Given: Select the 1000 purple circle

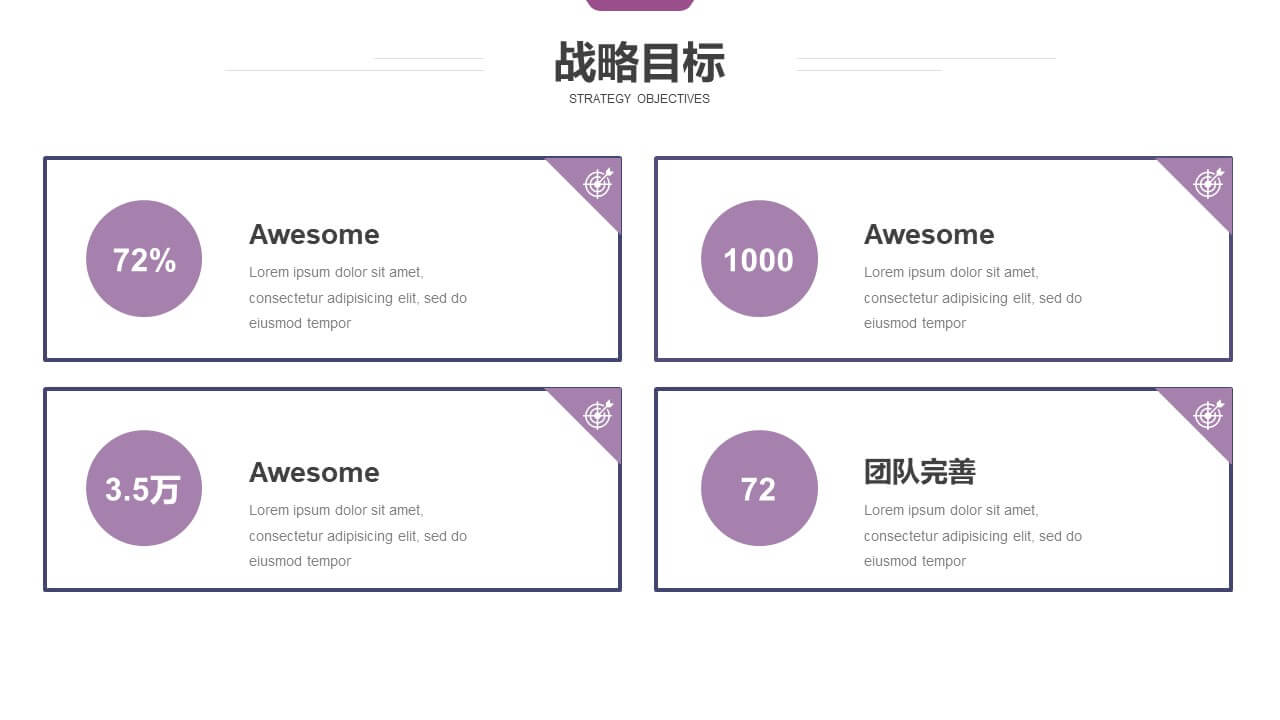Looking at the screenshot, I should (759, 259).
